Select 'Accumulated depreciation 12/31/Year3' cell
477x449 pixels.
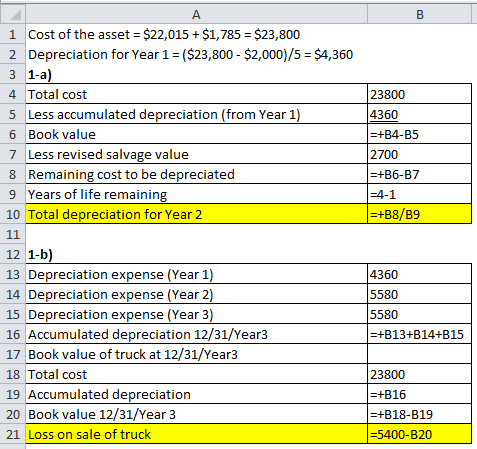point(196,334)
